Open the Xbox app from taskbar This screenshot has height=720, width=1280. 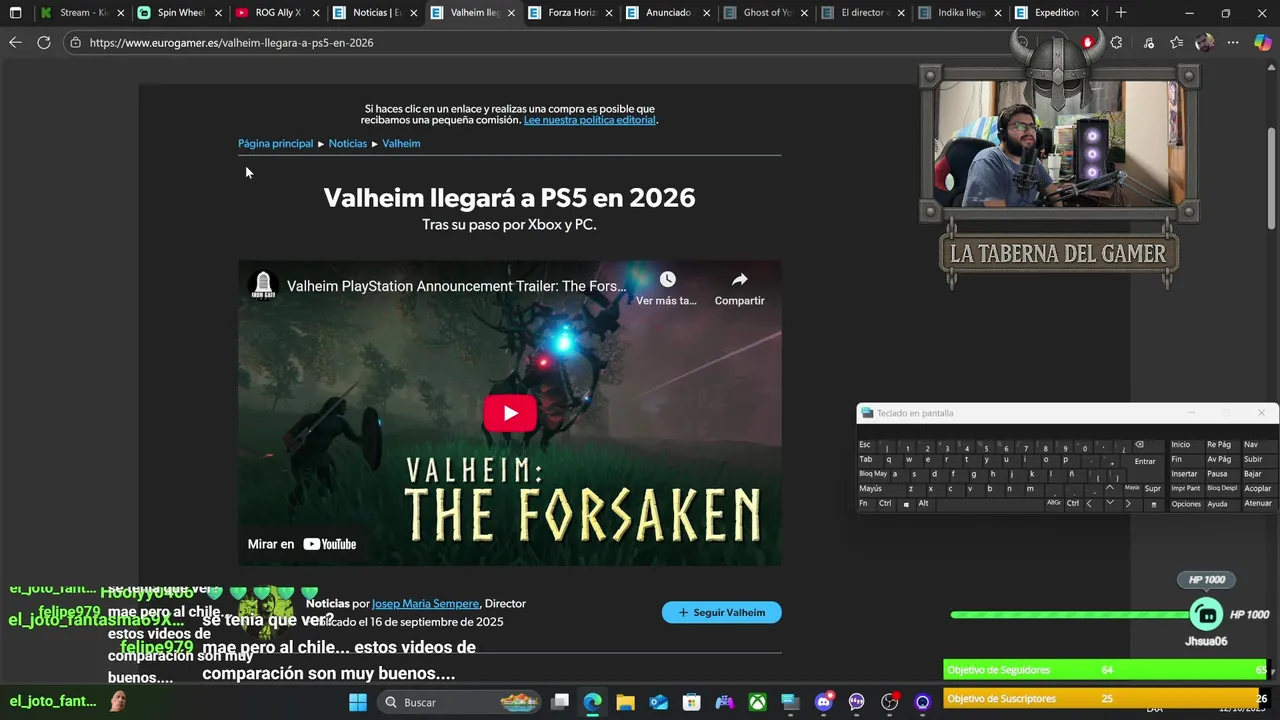click(x=758, y=702)
